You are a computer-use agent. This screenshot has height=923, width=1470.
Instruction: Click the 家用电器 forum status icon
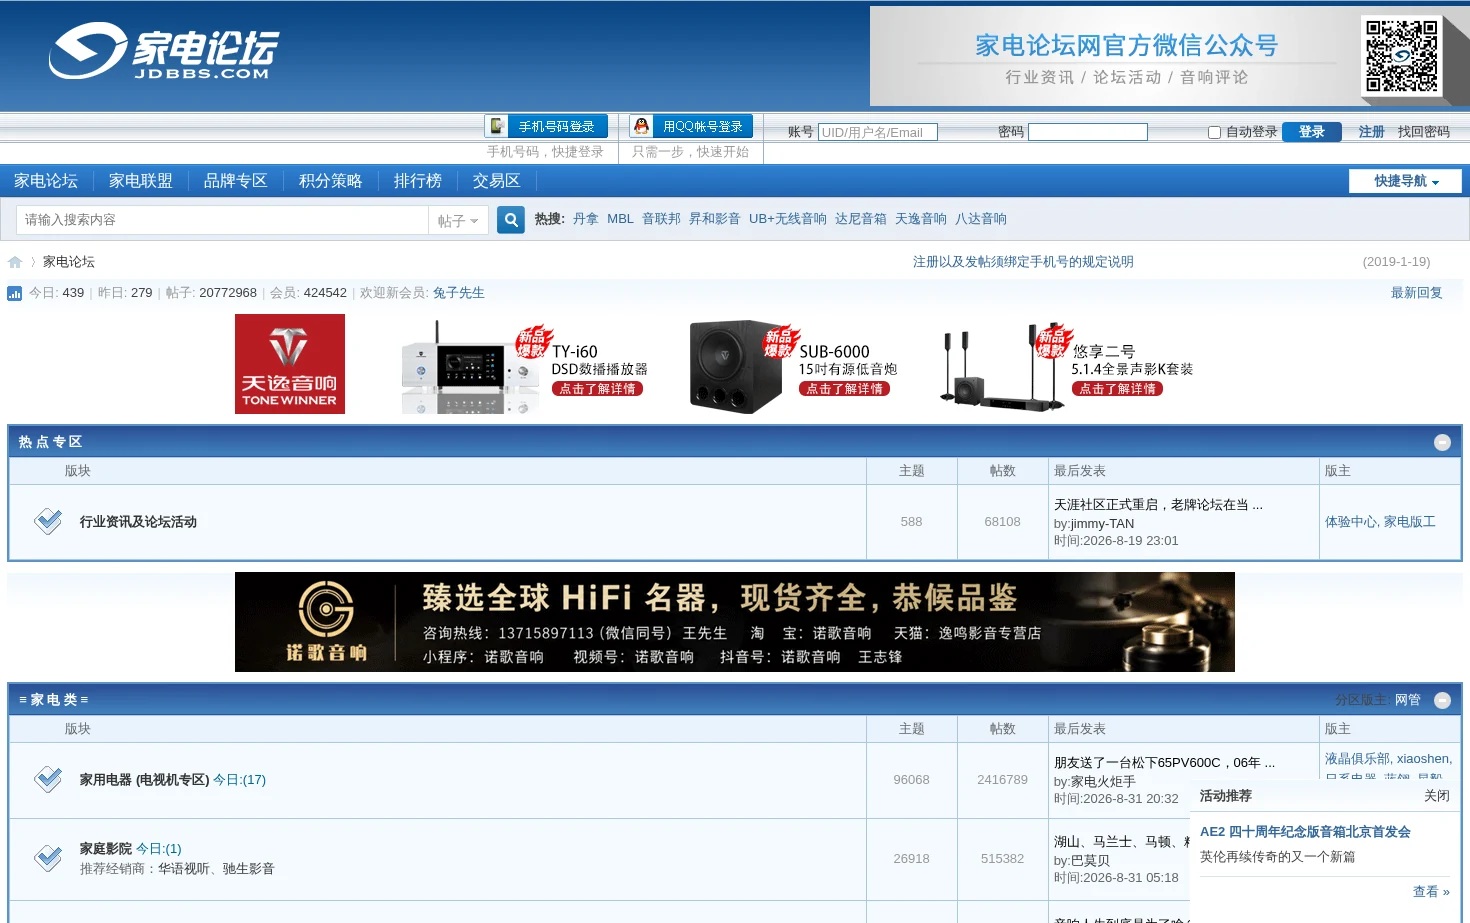pyautogui.click(x=48, y=779)
